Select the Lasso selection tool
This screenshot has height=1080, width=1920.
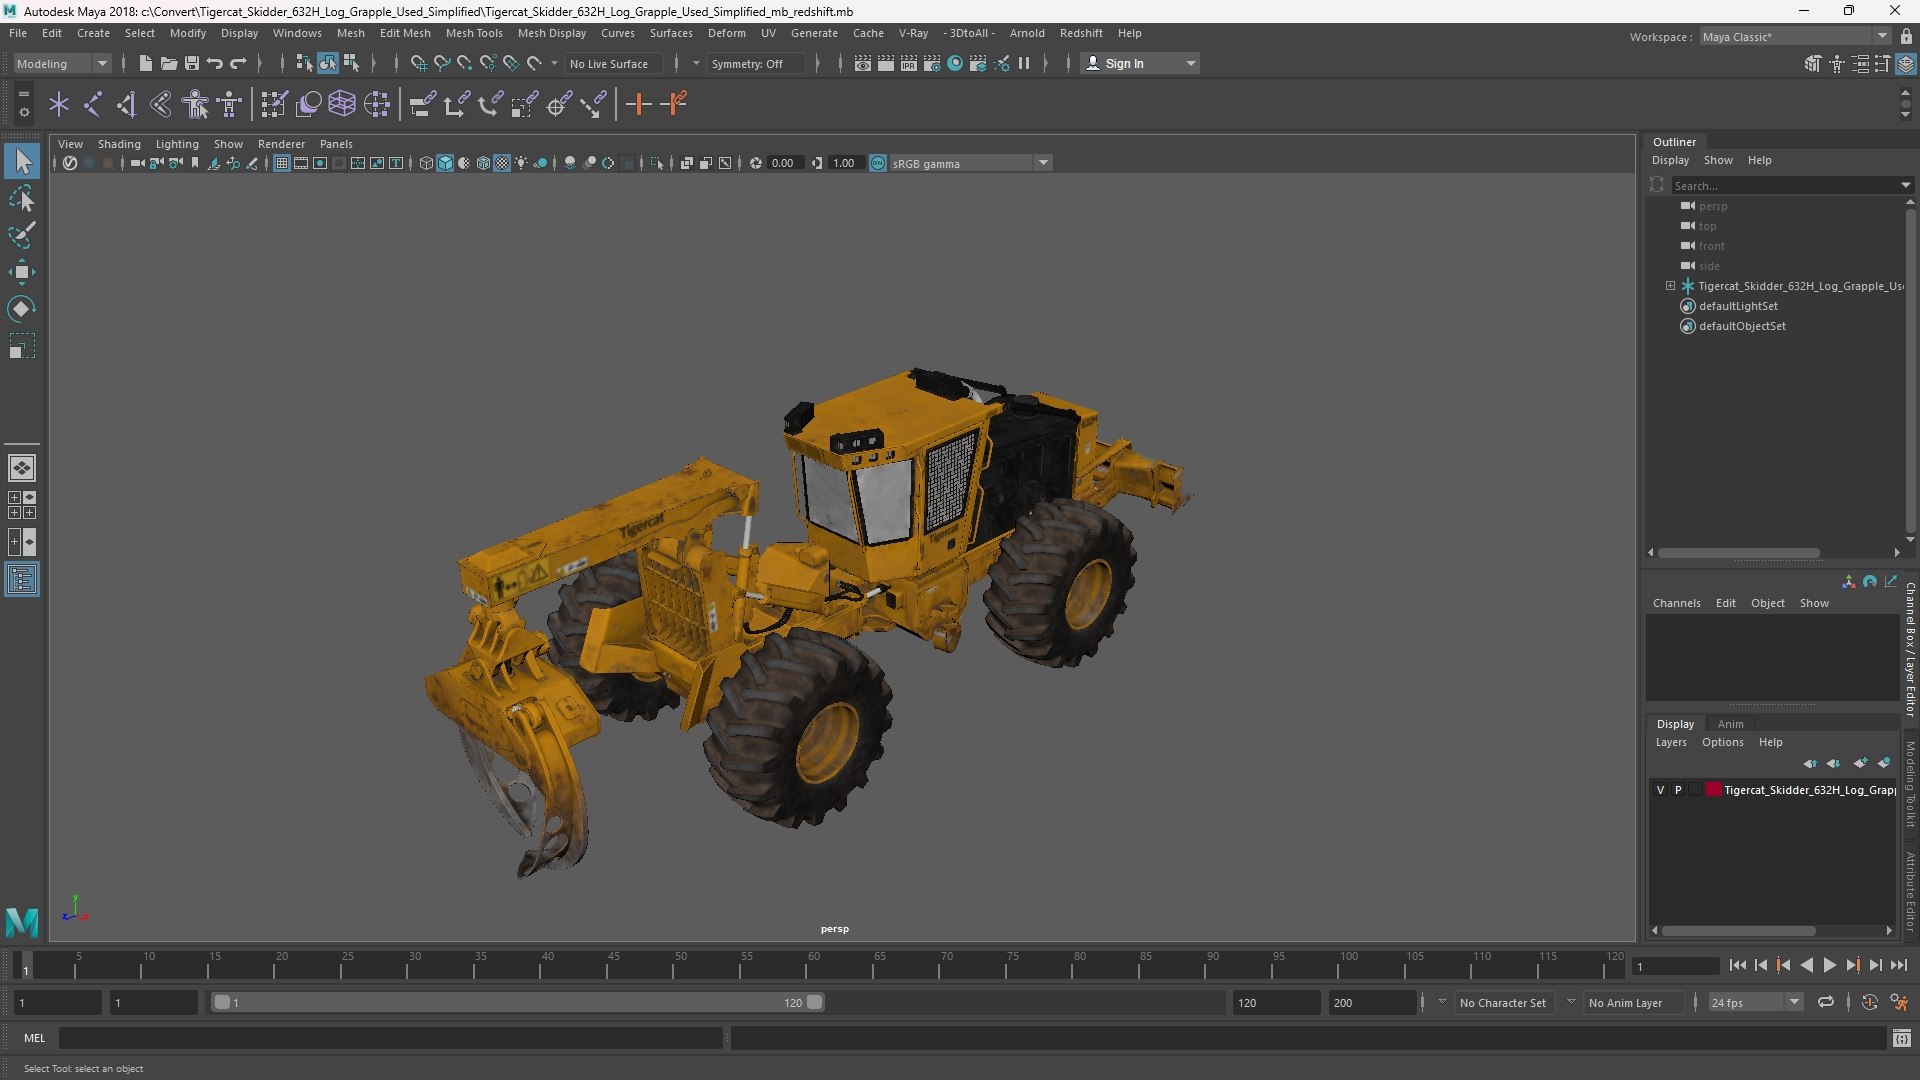(22, 199)
